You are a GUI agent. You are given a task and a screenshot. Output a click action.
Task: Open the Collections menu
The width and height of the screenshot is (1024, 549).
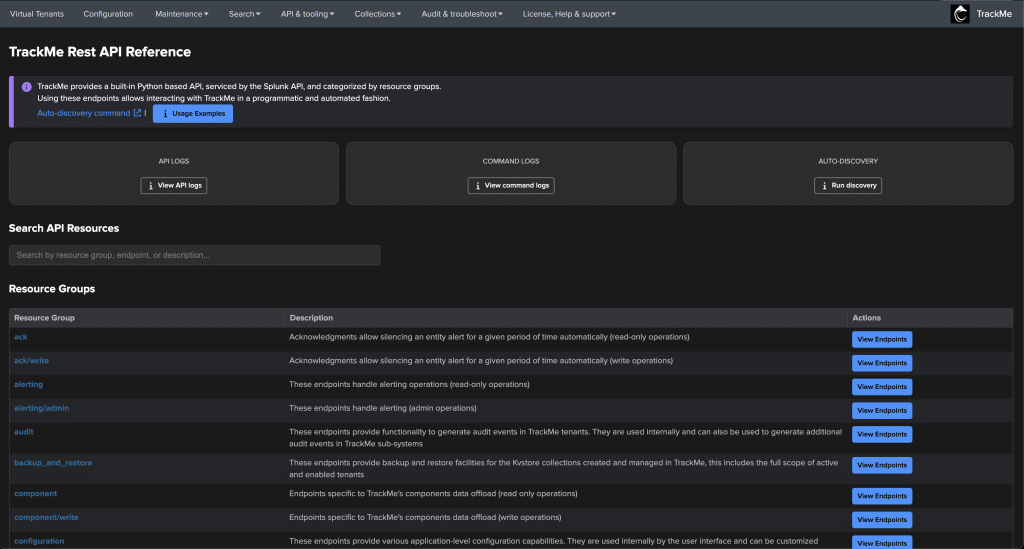[377, 14]
